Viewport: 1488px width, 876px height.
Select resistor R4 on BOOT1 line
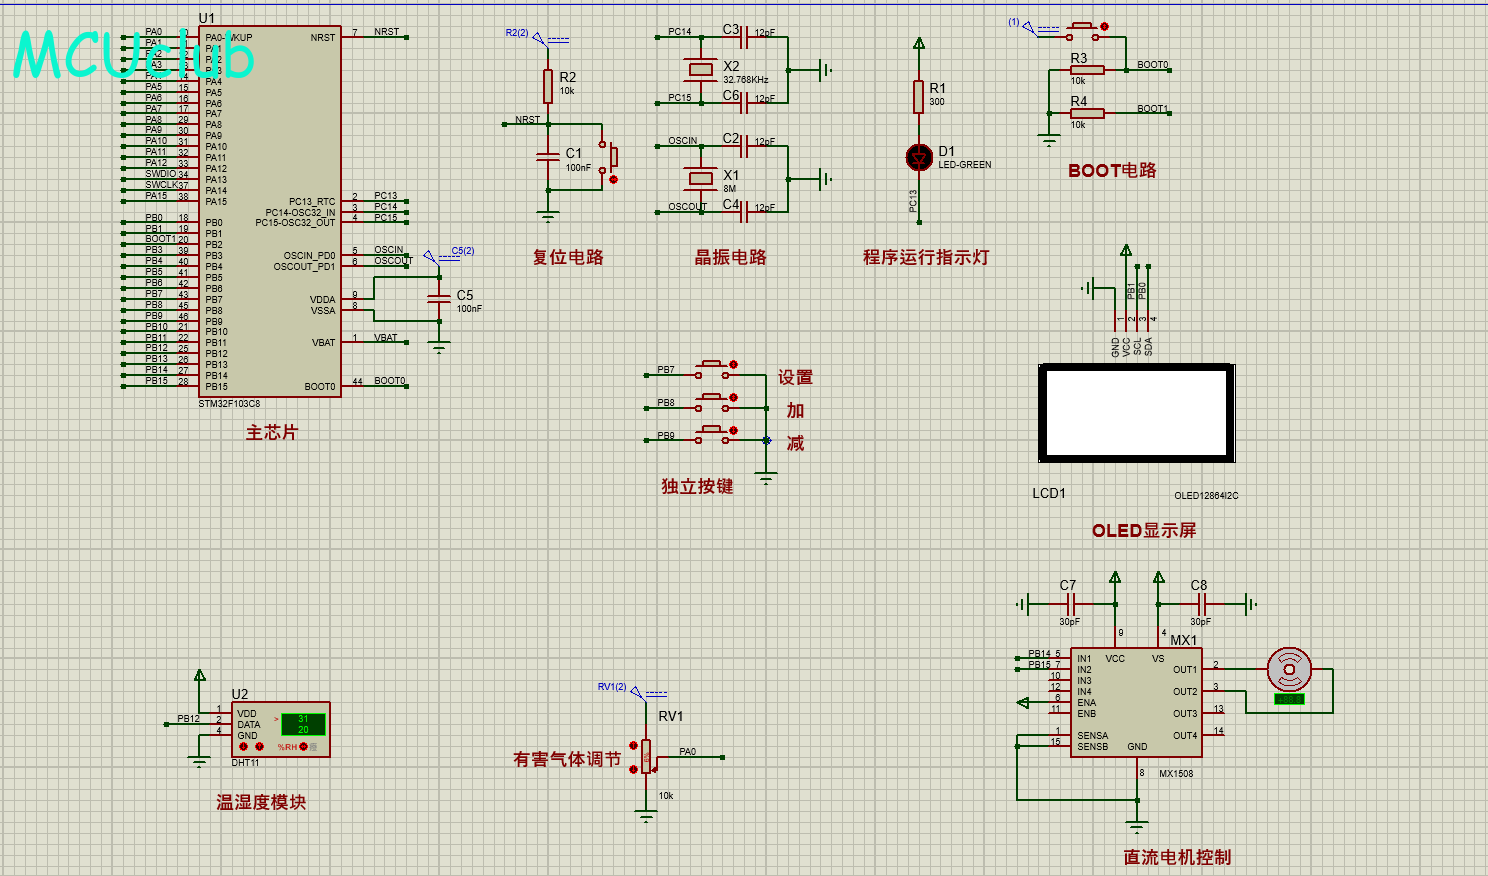(x=1087, y=113)
